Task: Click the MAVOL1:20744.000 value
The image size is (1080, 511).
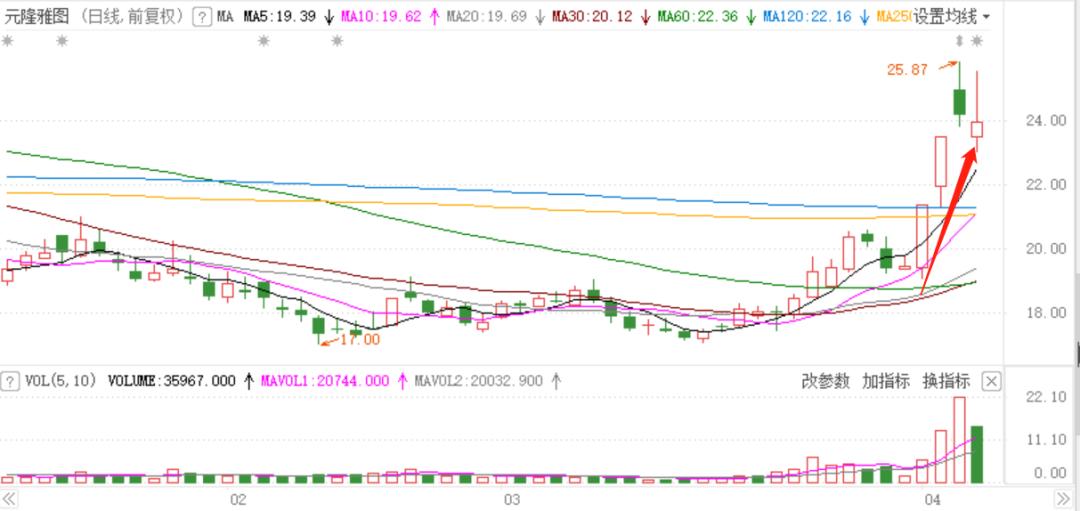Action: click(325, 381)
